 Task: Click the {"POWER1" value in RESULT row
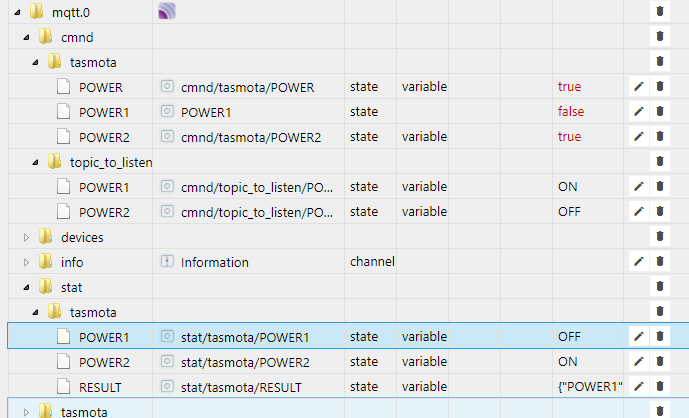(x=590, y=387)
